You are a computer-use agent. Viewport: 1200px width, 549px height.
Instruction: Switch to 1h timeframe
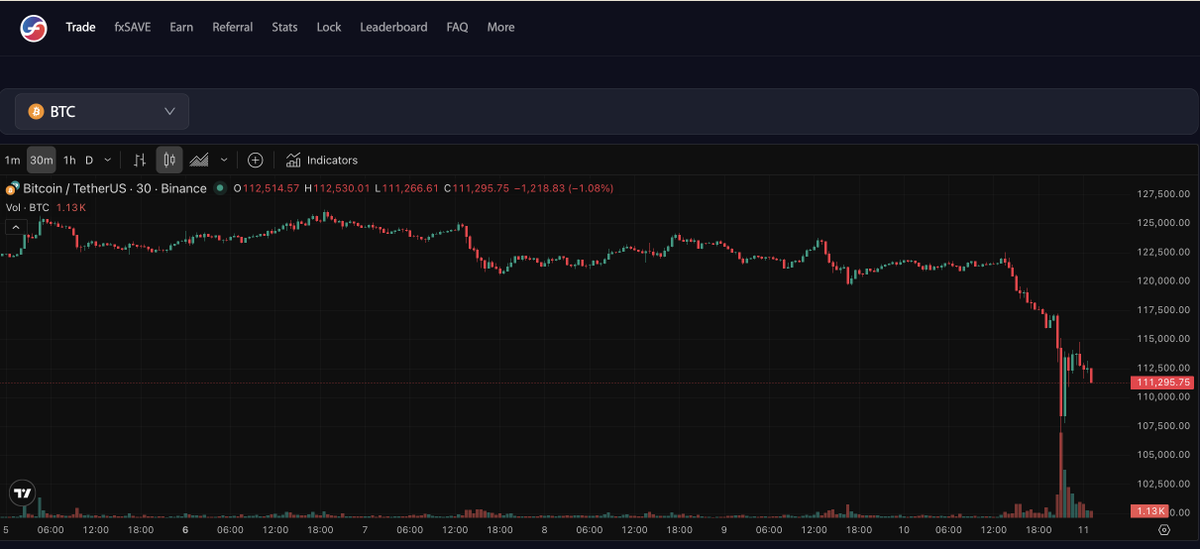pos(69,160)
